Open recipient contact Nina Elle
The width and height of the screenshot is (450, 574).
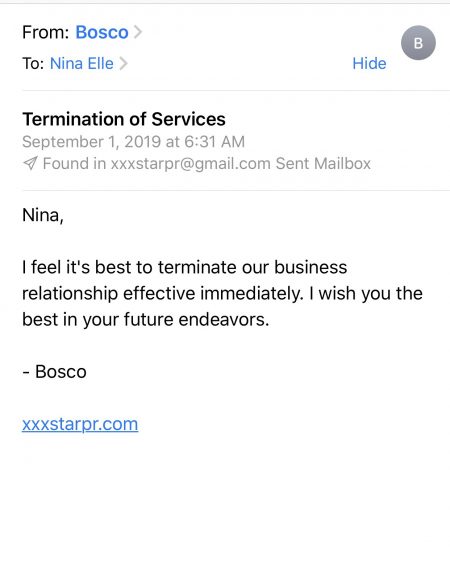82,63
